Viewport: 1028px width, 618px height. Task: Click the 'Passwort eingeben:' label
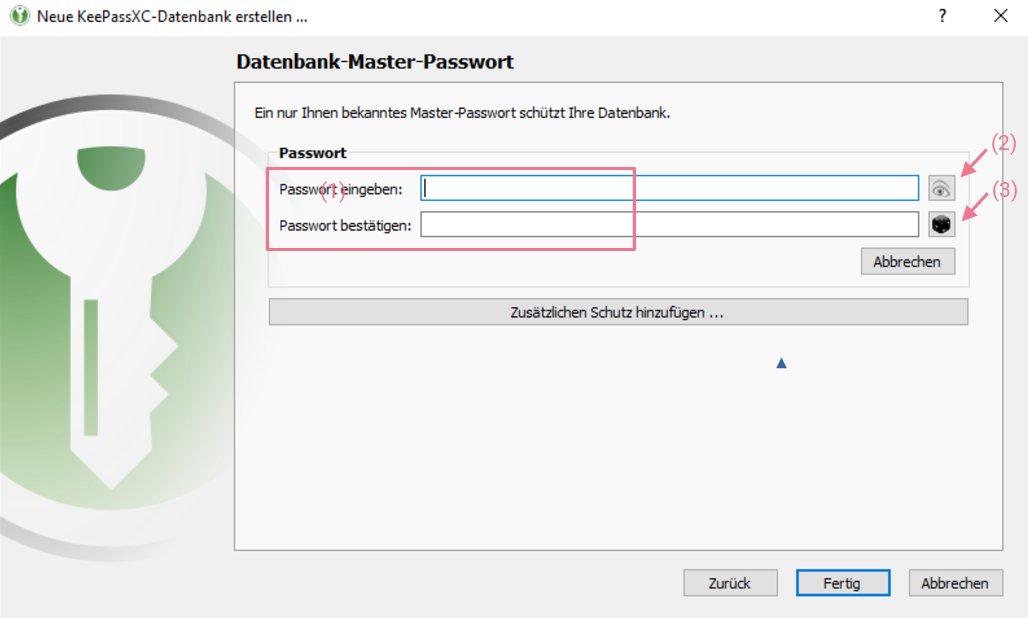click(x=341, y=189)
